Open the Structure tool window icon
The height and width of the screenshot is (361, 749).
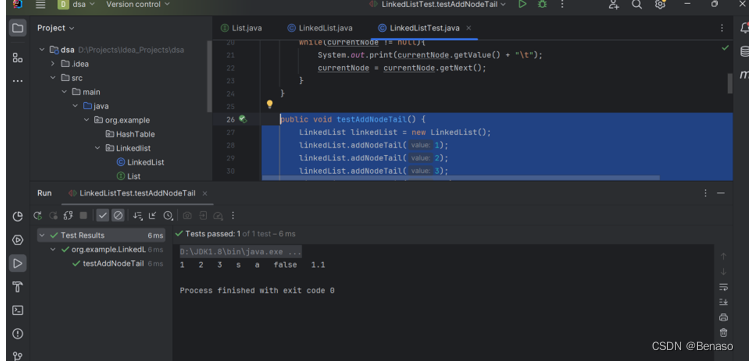pyautogui.click(x=18, y=58)
